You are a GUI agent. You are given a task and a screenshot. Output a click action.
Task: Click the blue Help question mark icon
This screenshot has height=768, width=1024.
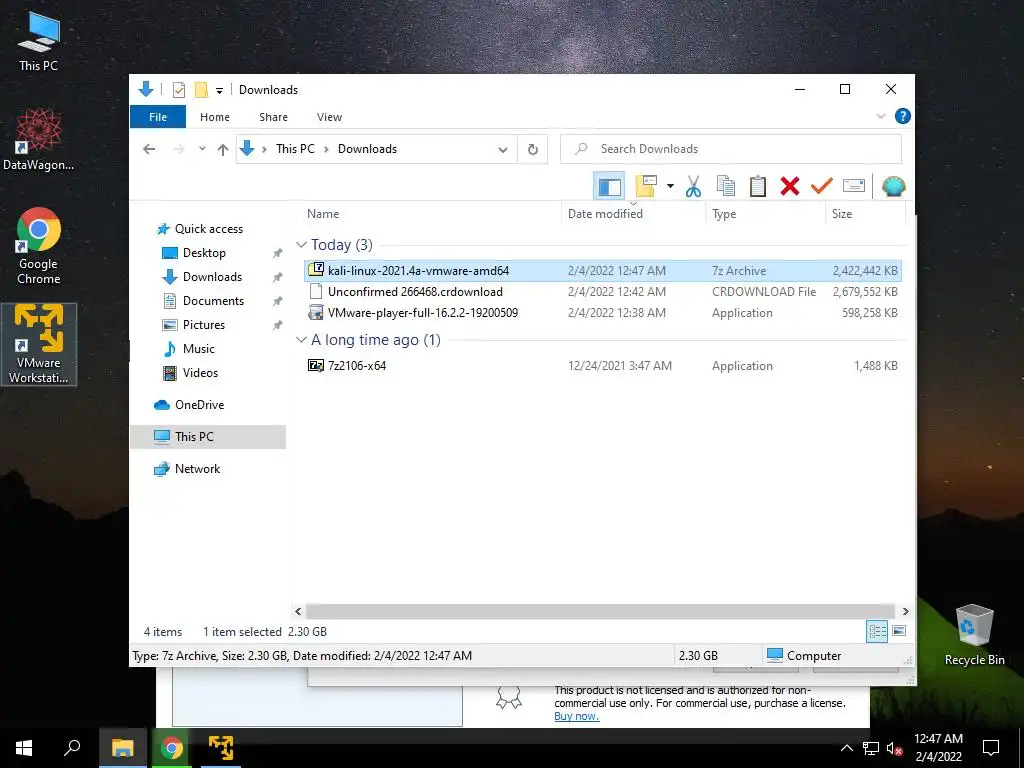tap(903, 116)
